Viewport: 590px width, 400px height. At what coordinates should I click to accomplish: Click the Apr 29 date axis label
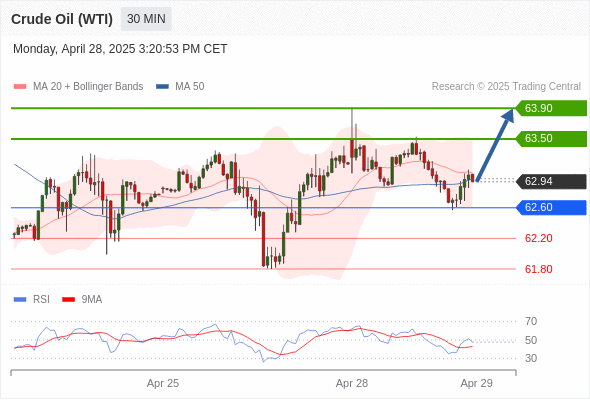click(x=476, y=383)
